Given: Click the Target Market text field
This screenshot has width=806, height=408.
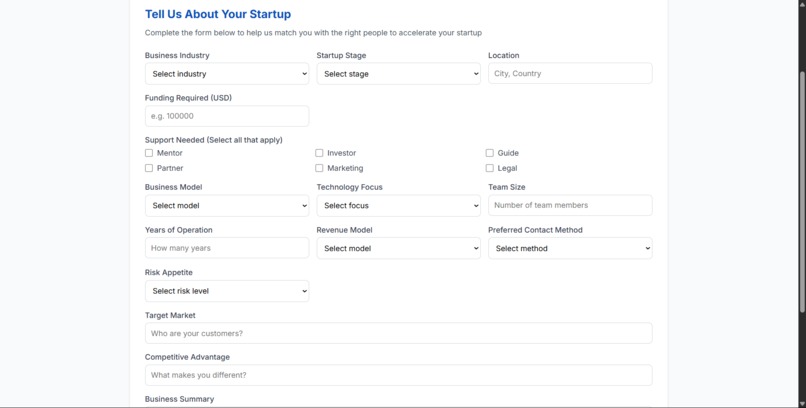Looking at the screenshot, I should (398, 333).
